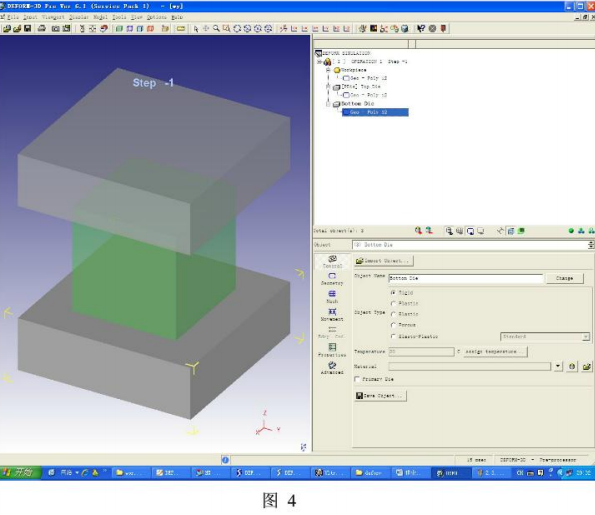Open the Viewport menu

click(x=53, y=17)
